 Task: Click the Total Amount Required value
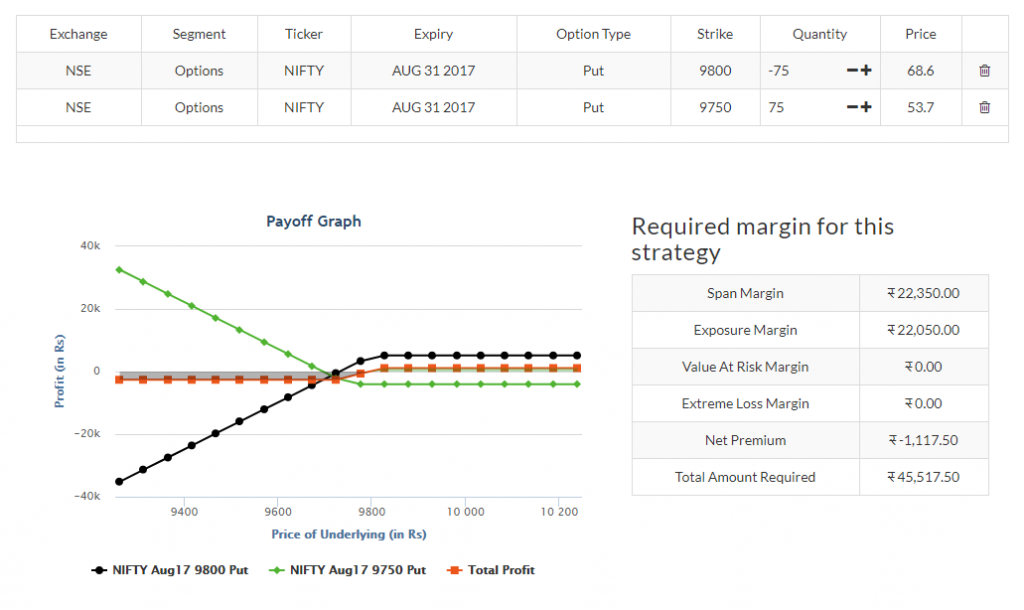point(924,477)
